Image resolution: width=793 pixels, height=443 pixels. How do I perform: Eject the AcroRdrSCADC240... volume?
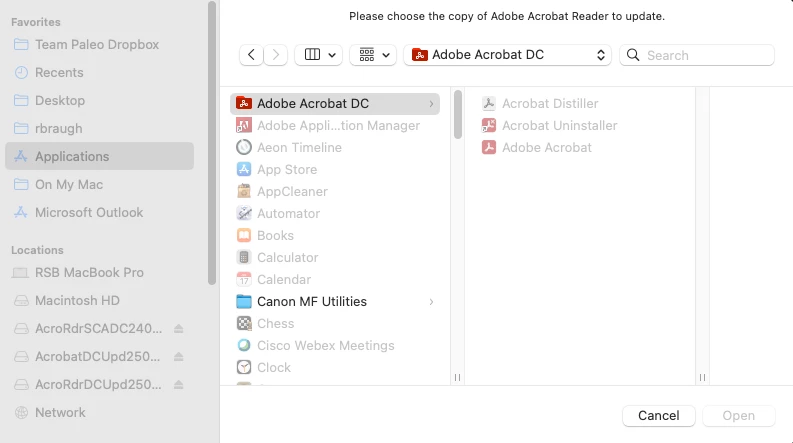(179, 329)
